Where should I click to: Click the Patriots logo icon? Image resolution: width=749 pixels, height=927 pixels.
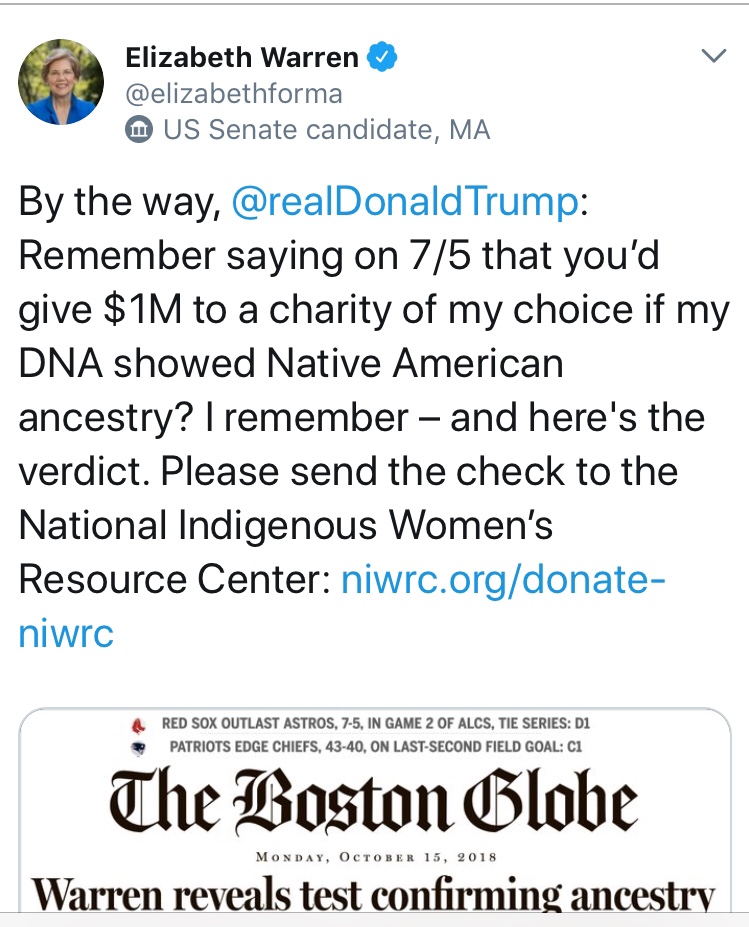coord(138,746)
